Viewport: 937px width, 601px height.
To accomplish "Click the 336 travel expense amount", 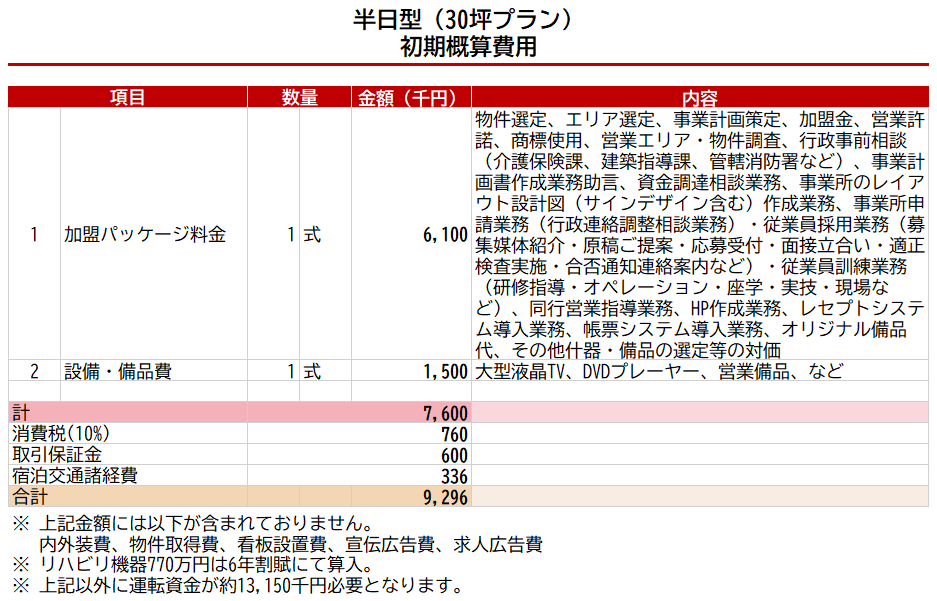I will [x=455, y=476].
